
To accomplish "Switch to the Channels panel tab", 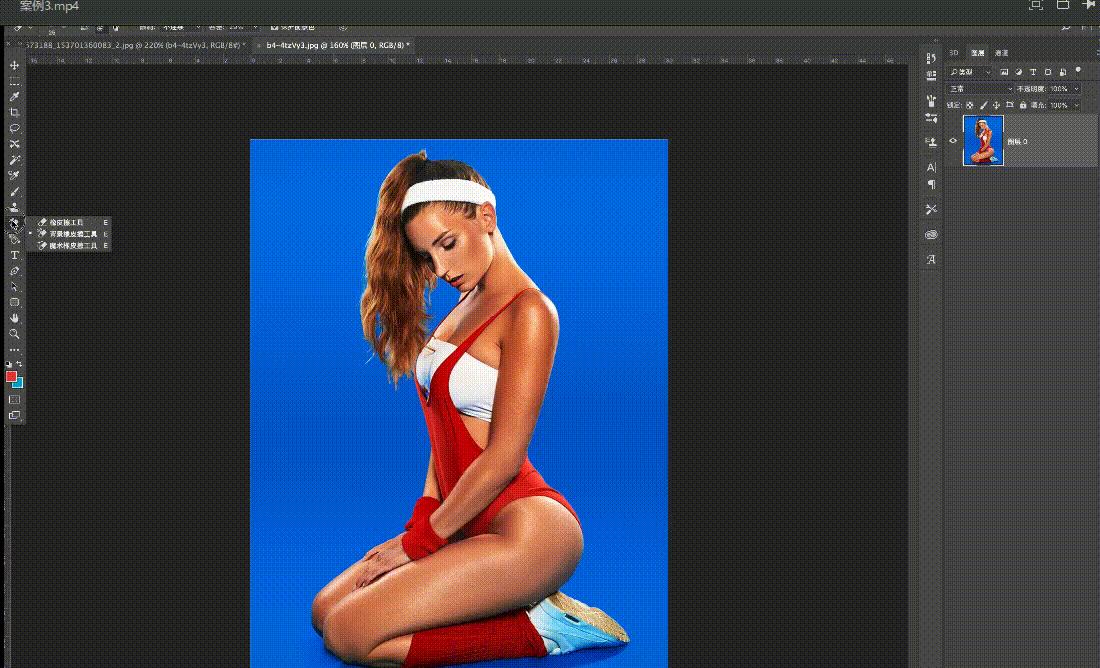I will pos(1002,52).
